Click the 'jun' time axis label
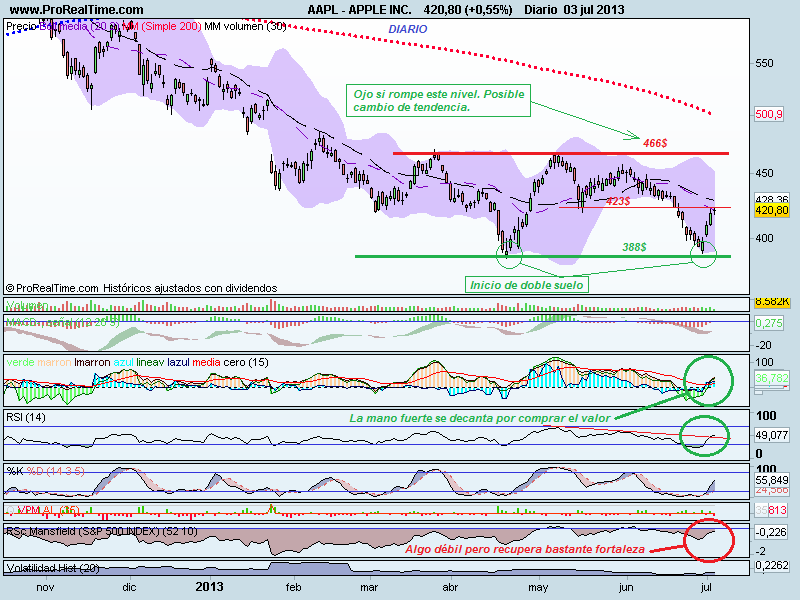 tap(626, 587)
